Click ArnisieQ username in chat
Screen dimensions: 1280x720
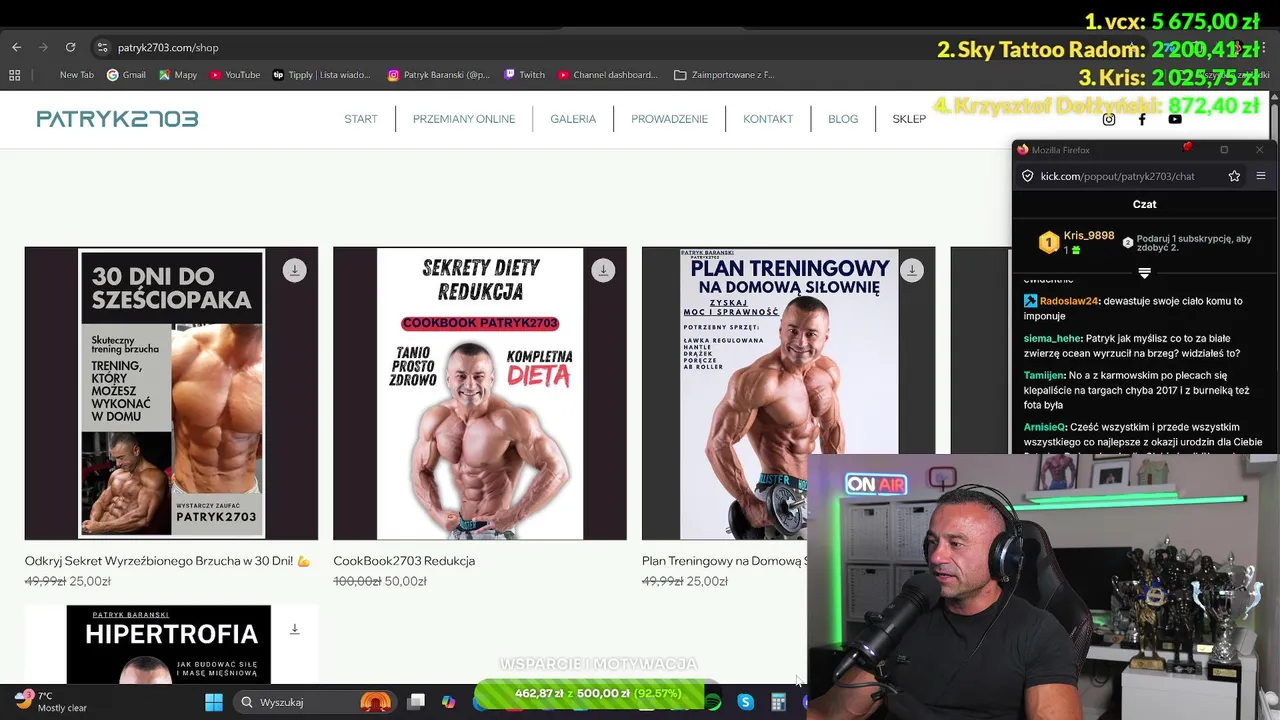coord(1044,427)
